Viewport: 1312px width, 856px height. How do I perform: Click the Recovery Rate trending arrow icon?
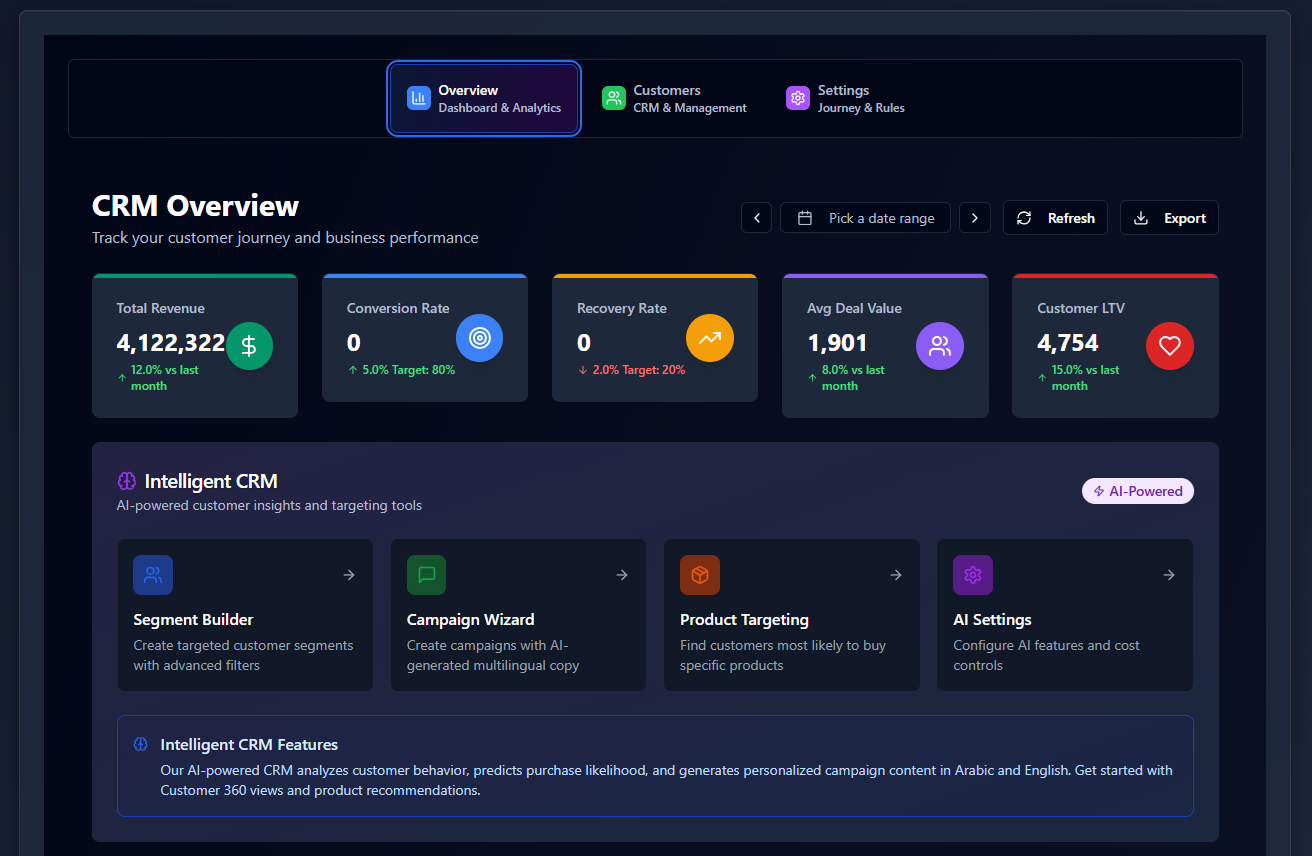click(709, 338)
